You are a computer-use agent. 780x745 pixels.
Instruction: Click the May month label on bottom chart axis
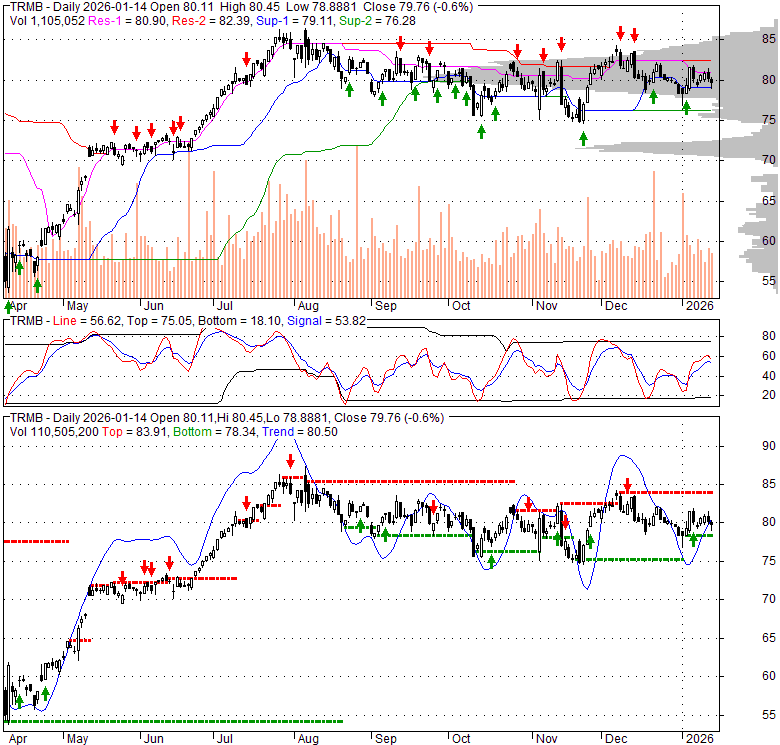click(x=77, y=739)
